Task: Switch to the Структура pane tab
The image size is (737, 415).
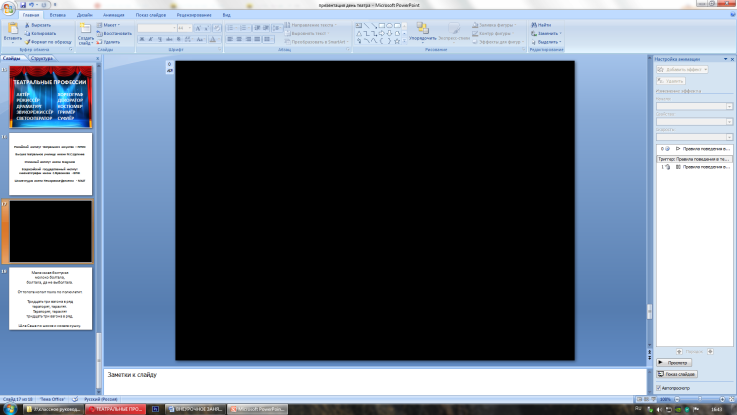Action: click(x=42, y=59)
